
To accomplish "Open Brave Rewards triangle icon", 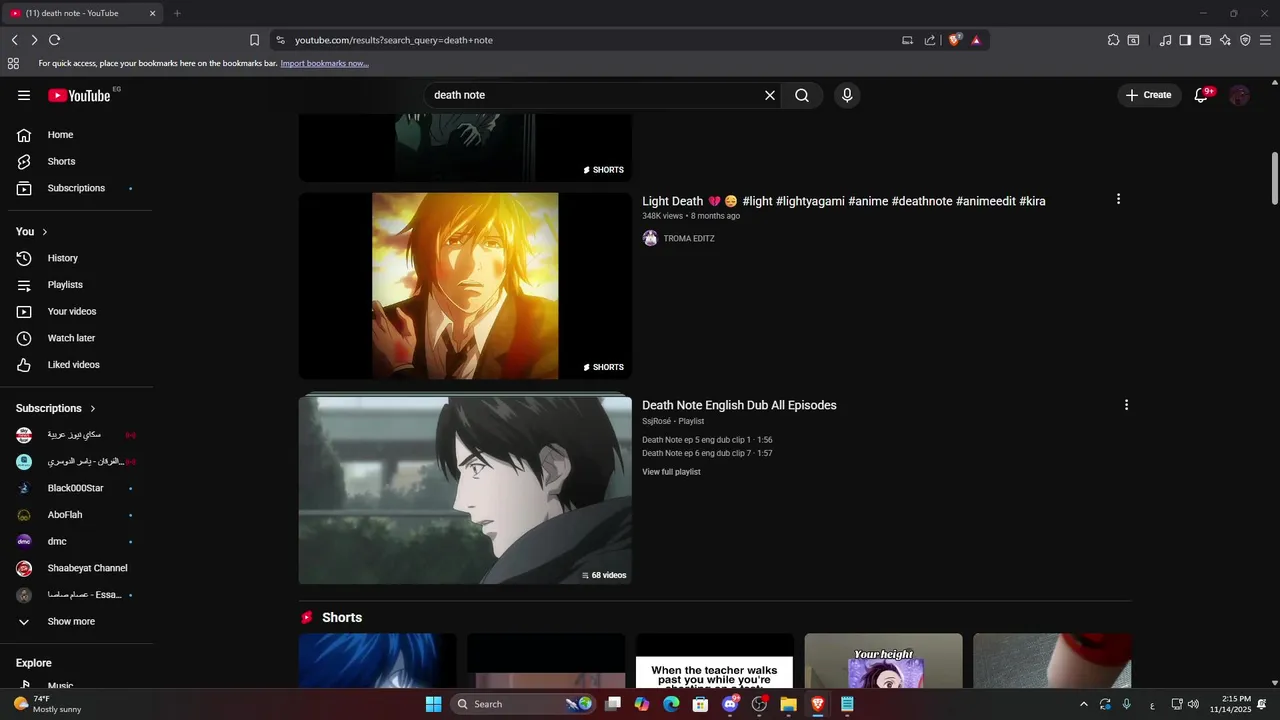I will [976, 40].
